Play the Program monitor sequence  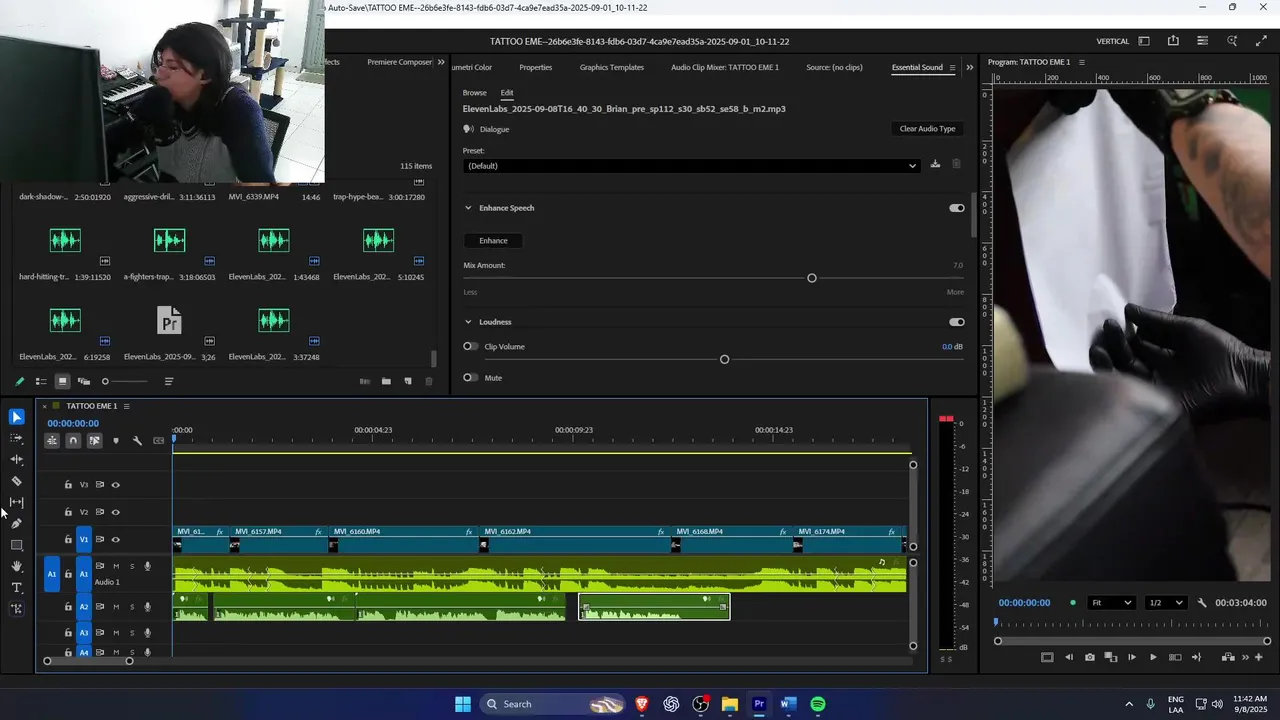[1153, 657]
